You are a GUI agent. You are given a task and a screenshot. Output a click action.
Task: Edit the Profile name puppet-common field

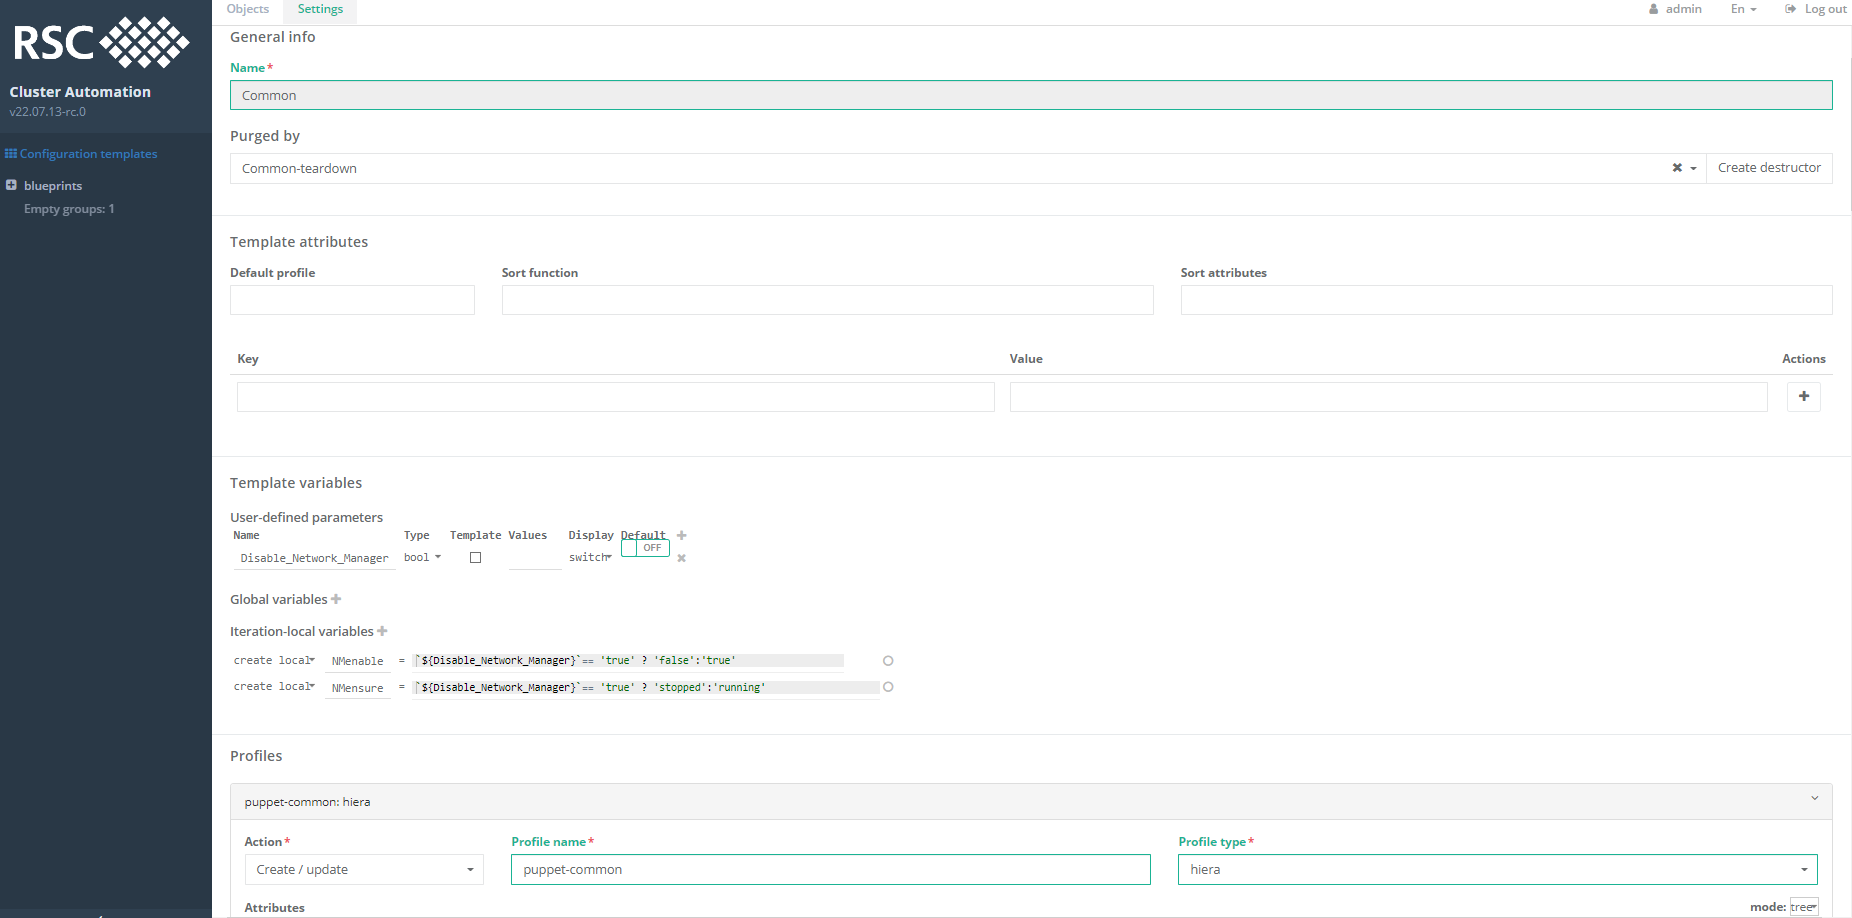click(831, 870)
